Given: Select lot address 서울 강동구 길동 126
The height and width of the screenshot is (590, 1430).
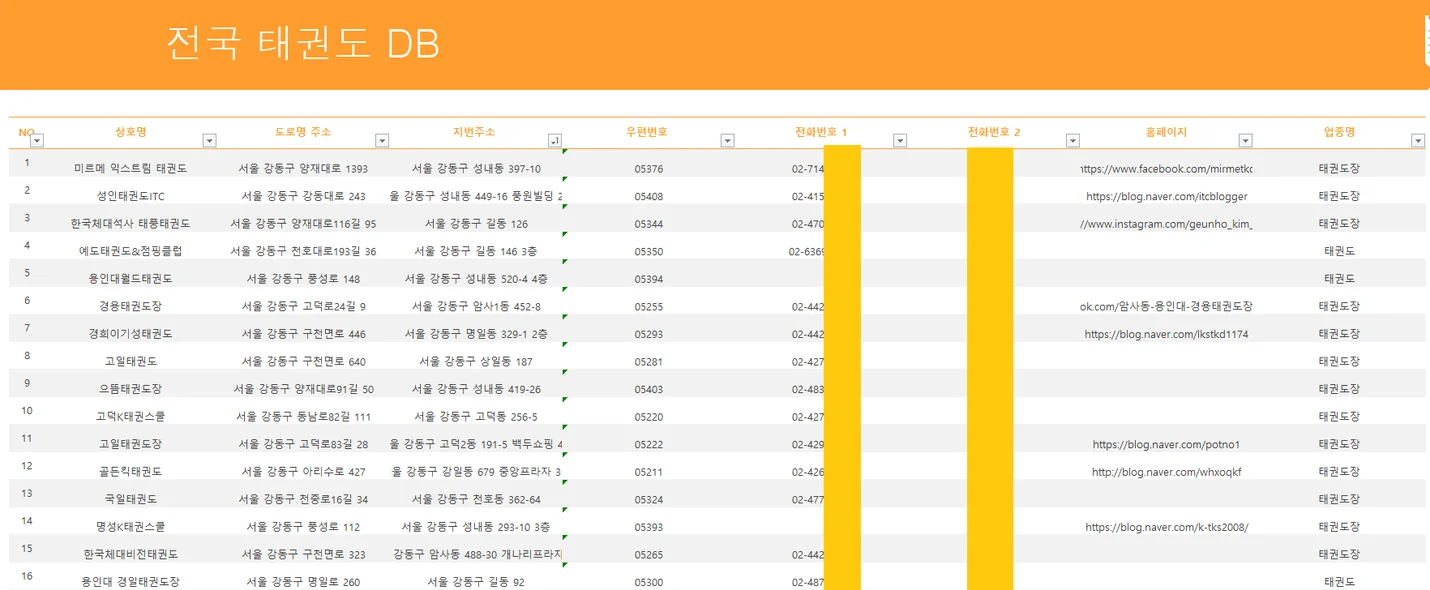Looking at the screenshot, I should [476, 224].
